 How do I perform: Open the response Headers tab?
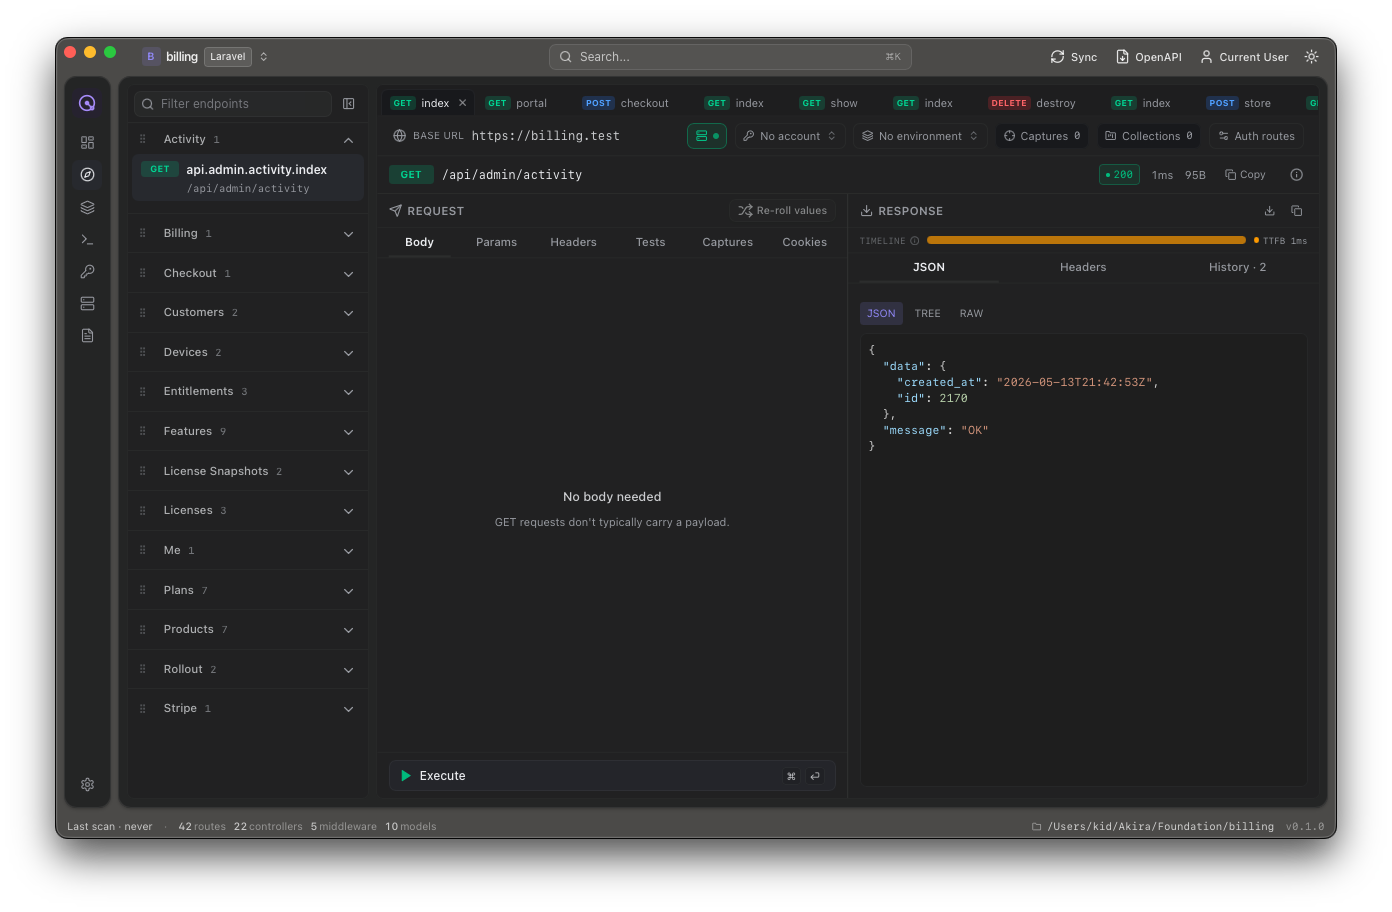(1083, 267)
